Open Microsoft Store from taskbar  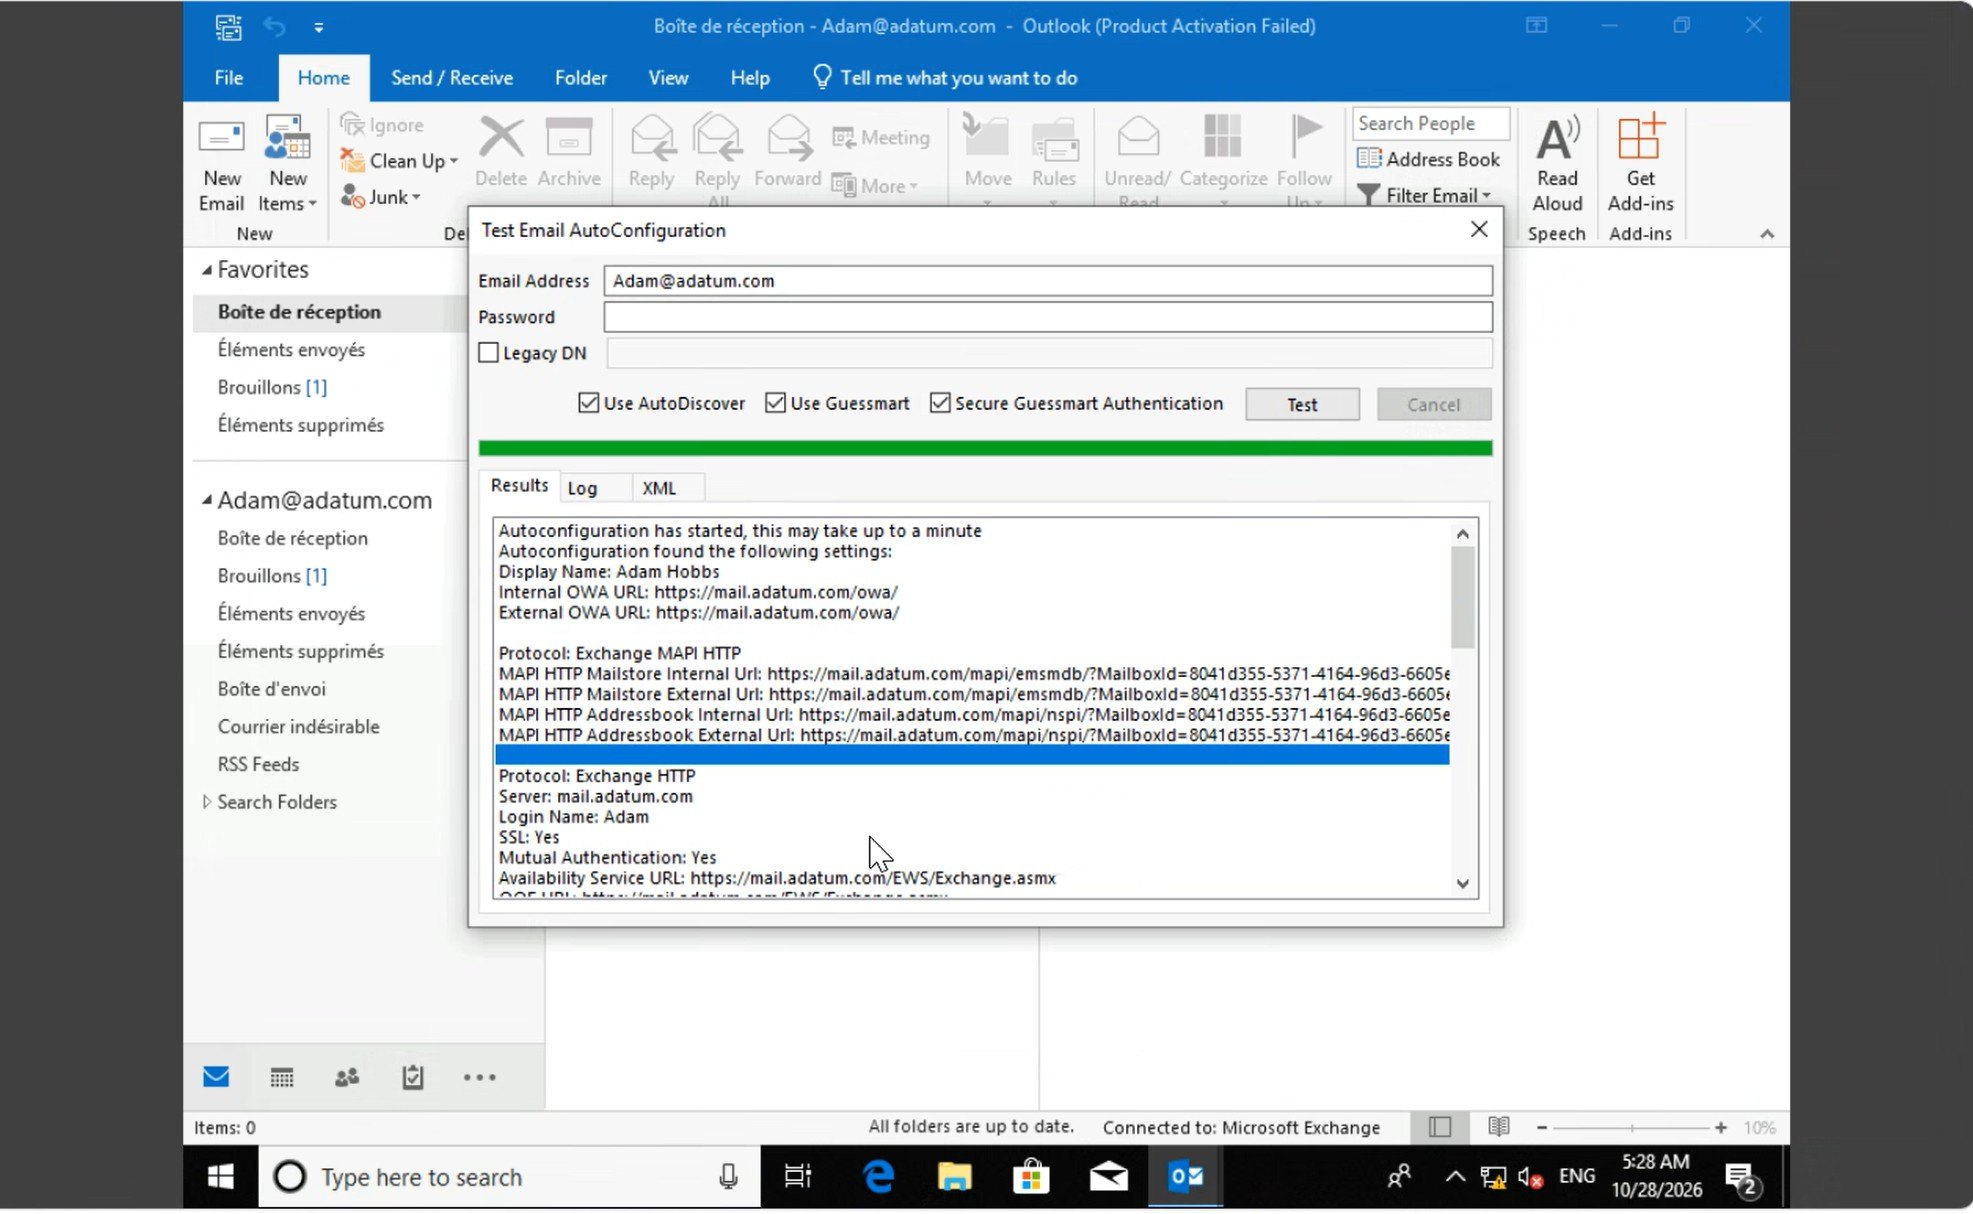(x=1031, y=1177)
